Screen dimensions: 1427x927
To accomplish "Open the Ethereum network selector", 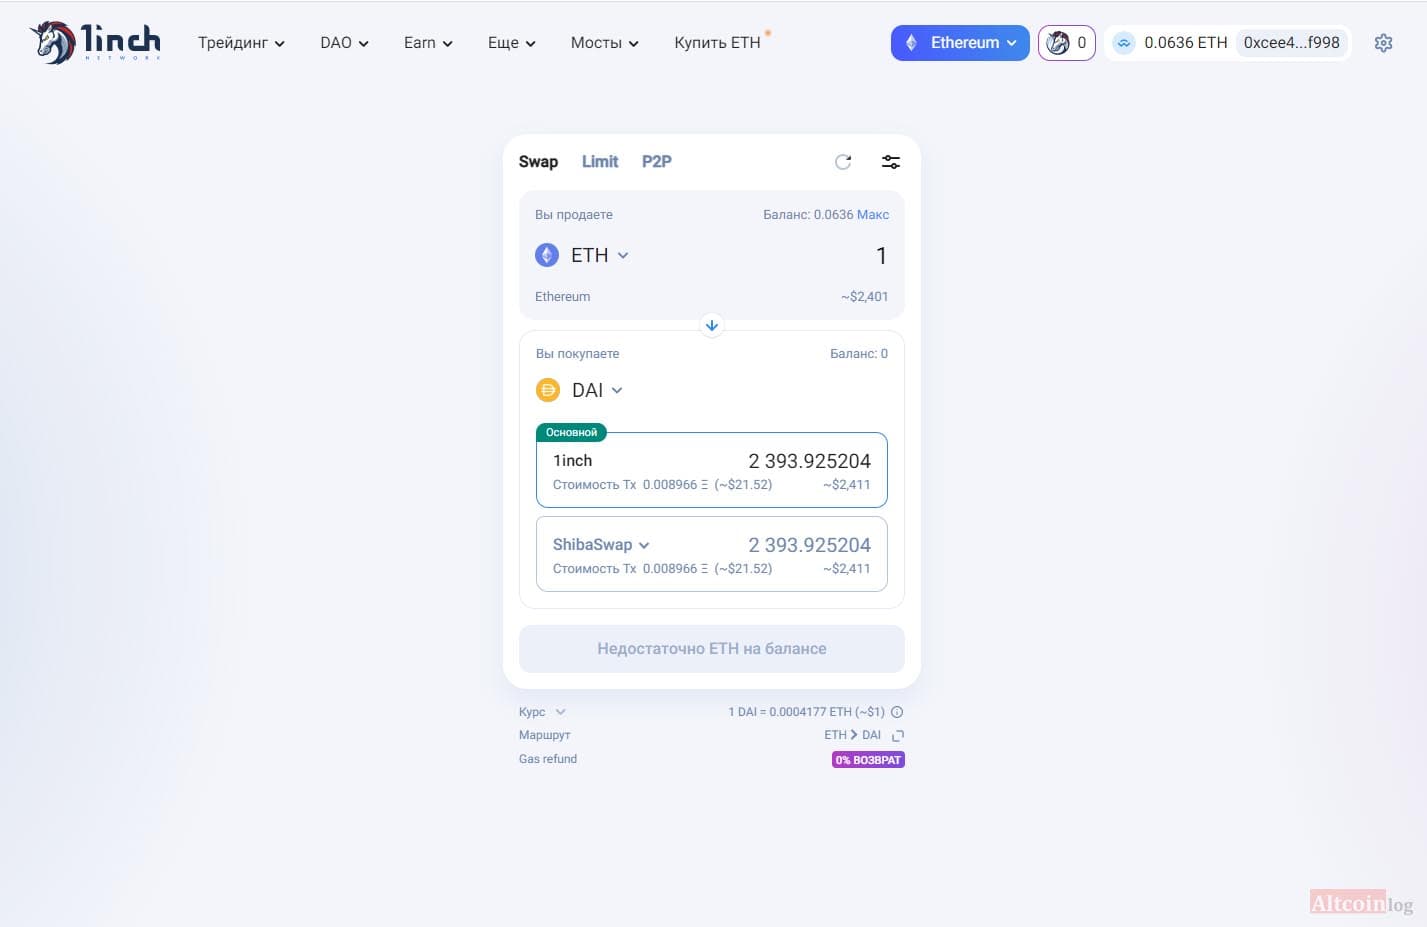I will pos(960,43).
